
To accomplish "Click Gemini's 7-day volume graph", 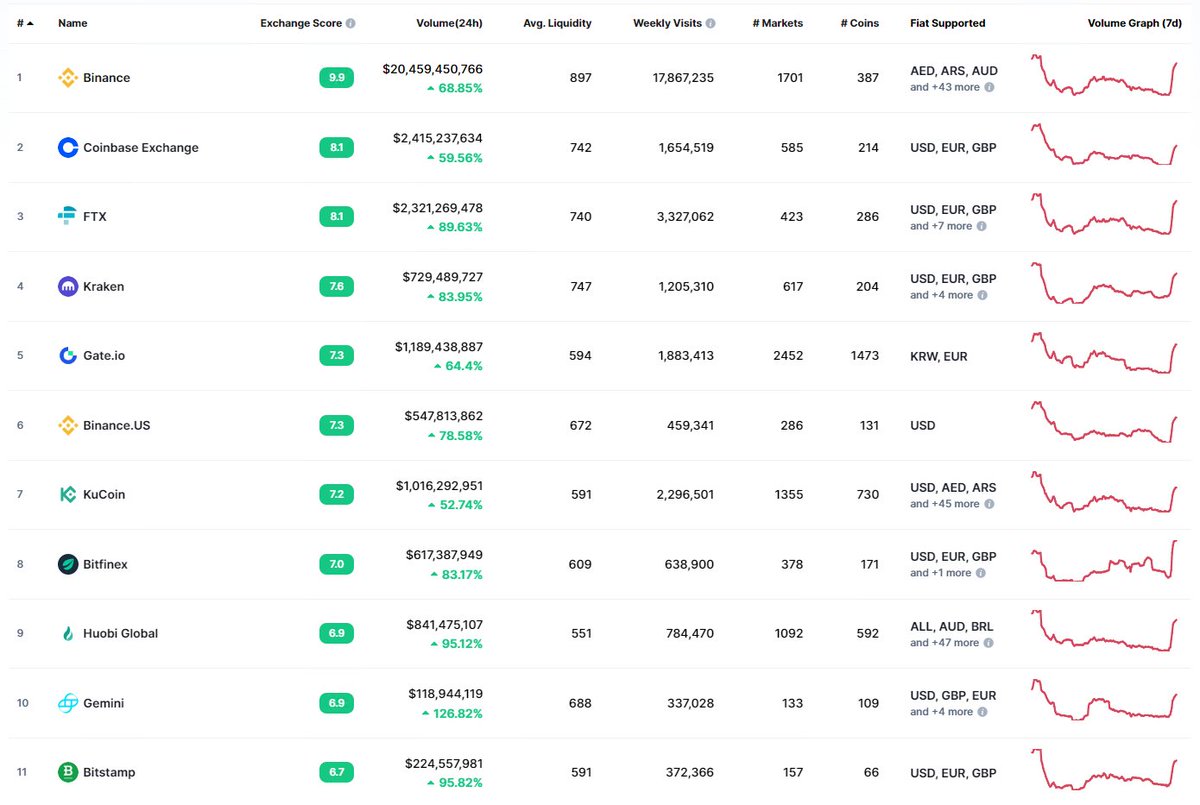I will coord(1105,701).
